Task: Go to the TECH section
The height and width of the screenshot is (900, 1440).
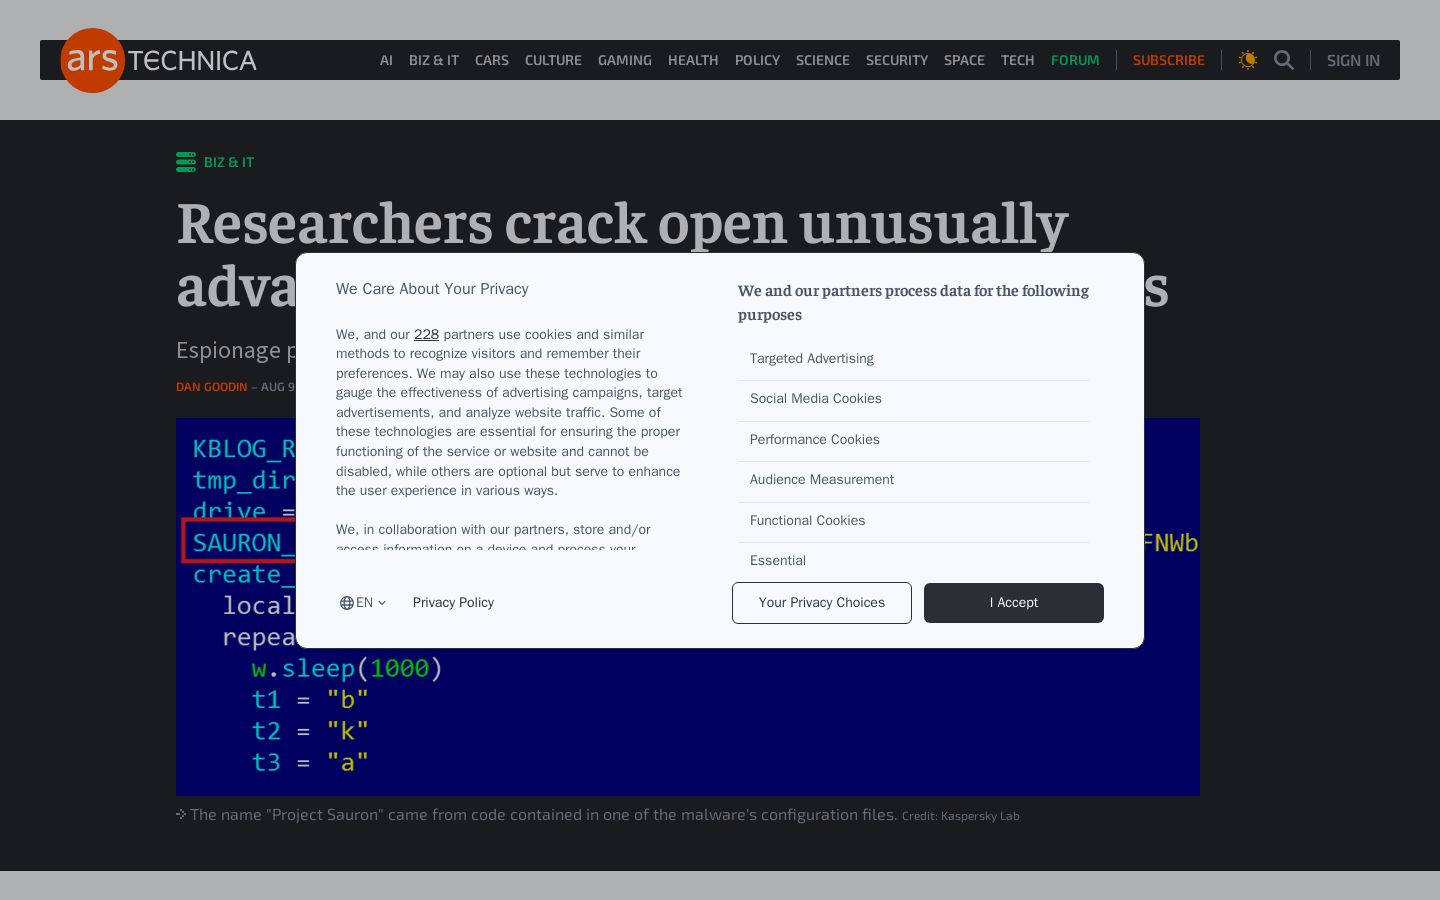Action: pyautogui.click(x=1018, y=60)
